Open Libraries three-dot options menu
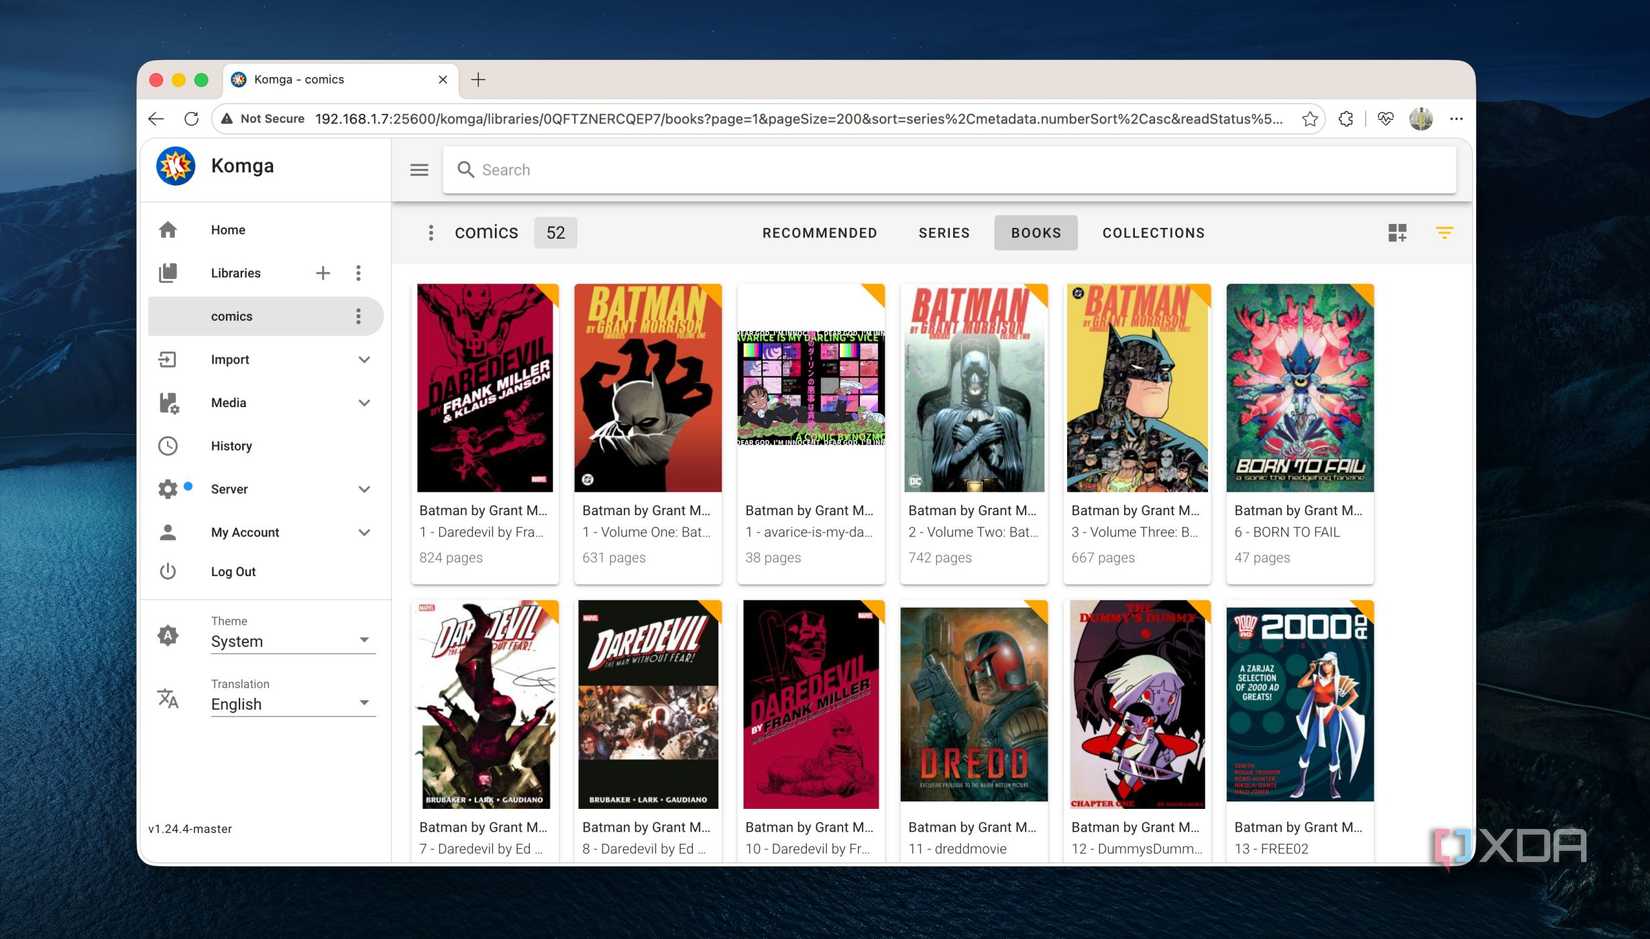This screenshot has height=939, width=1650. pos(358,273)
